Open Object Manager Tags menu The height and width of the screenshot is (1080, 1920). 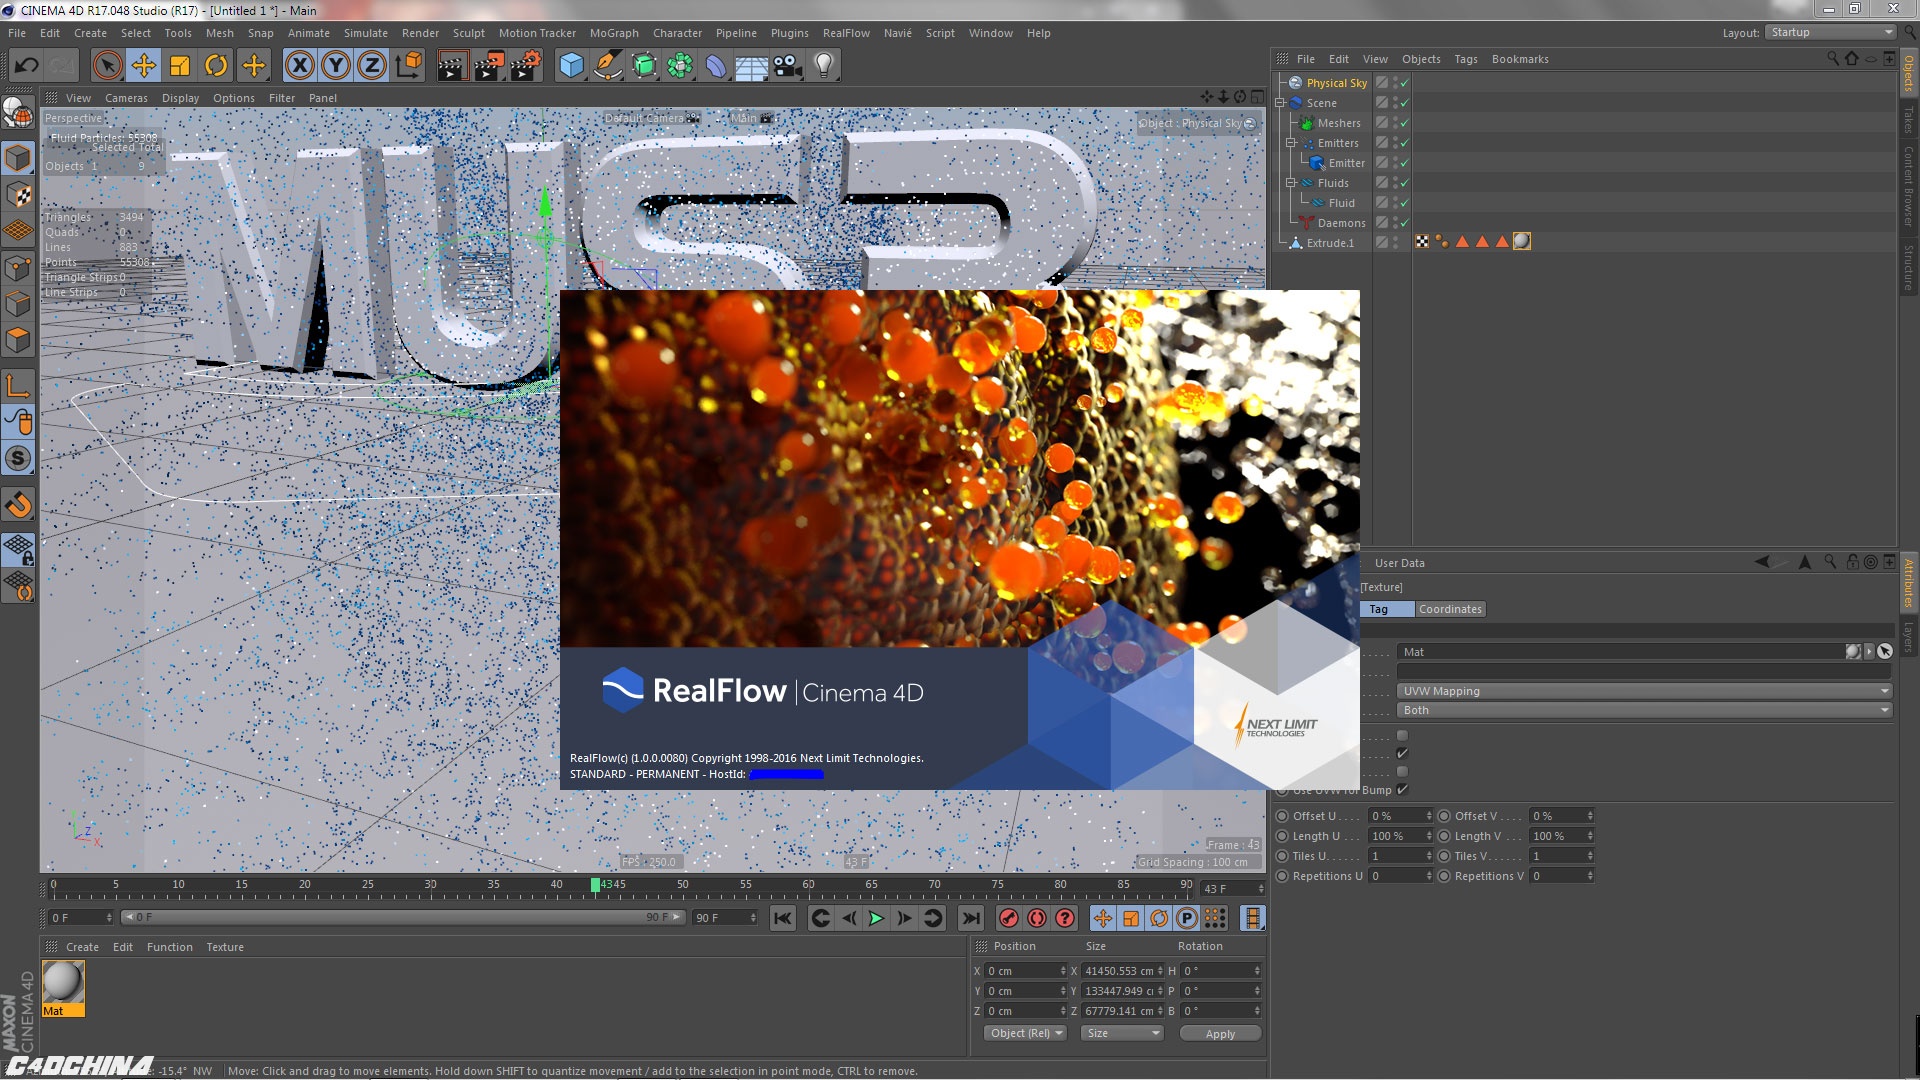point(1465,59)
